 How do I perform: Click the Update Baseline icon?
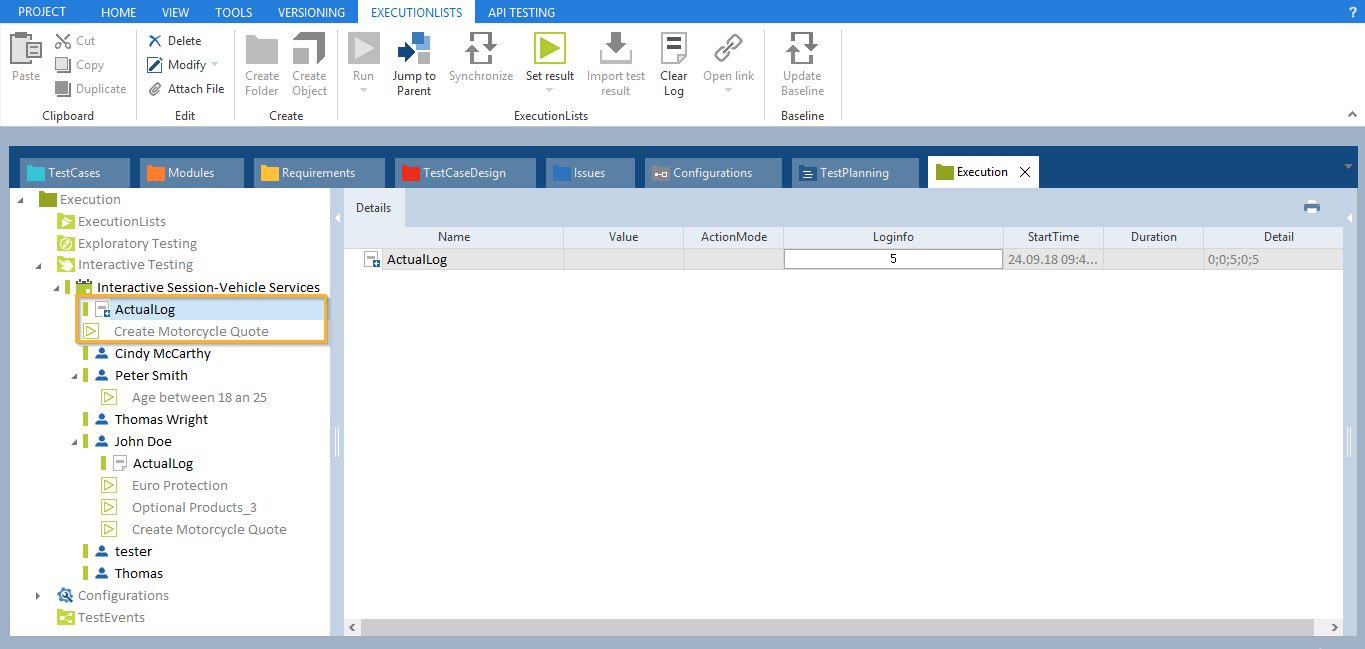(x=801, y=48)
